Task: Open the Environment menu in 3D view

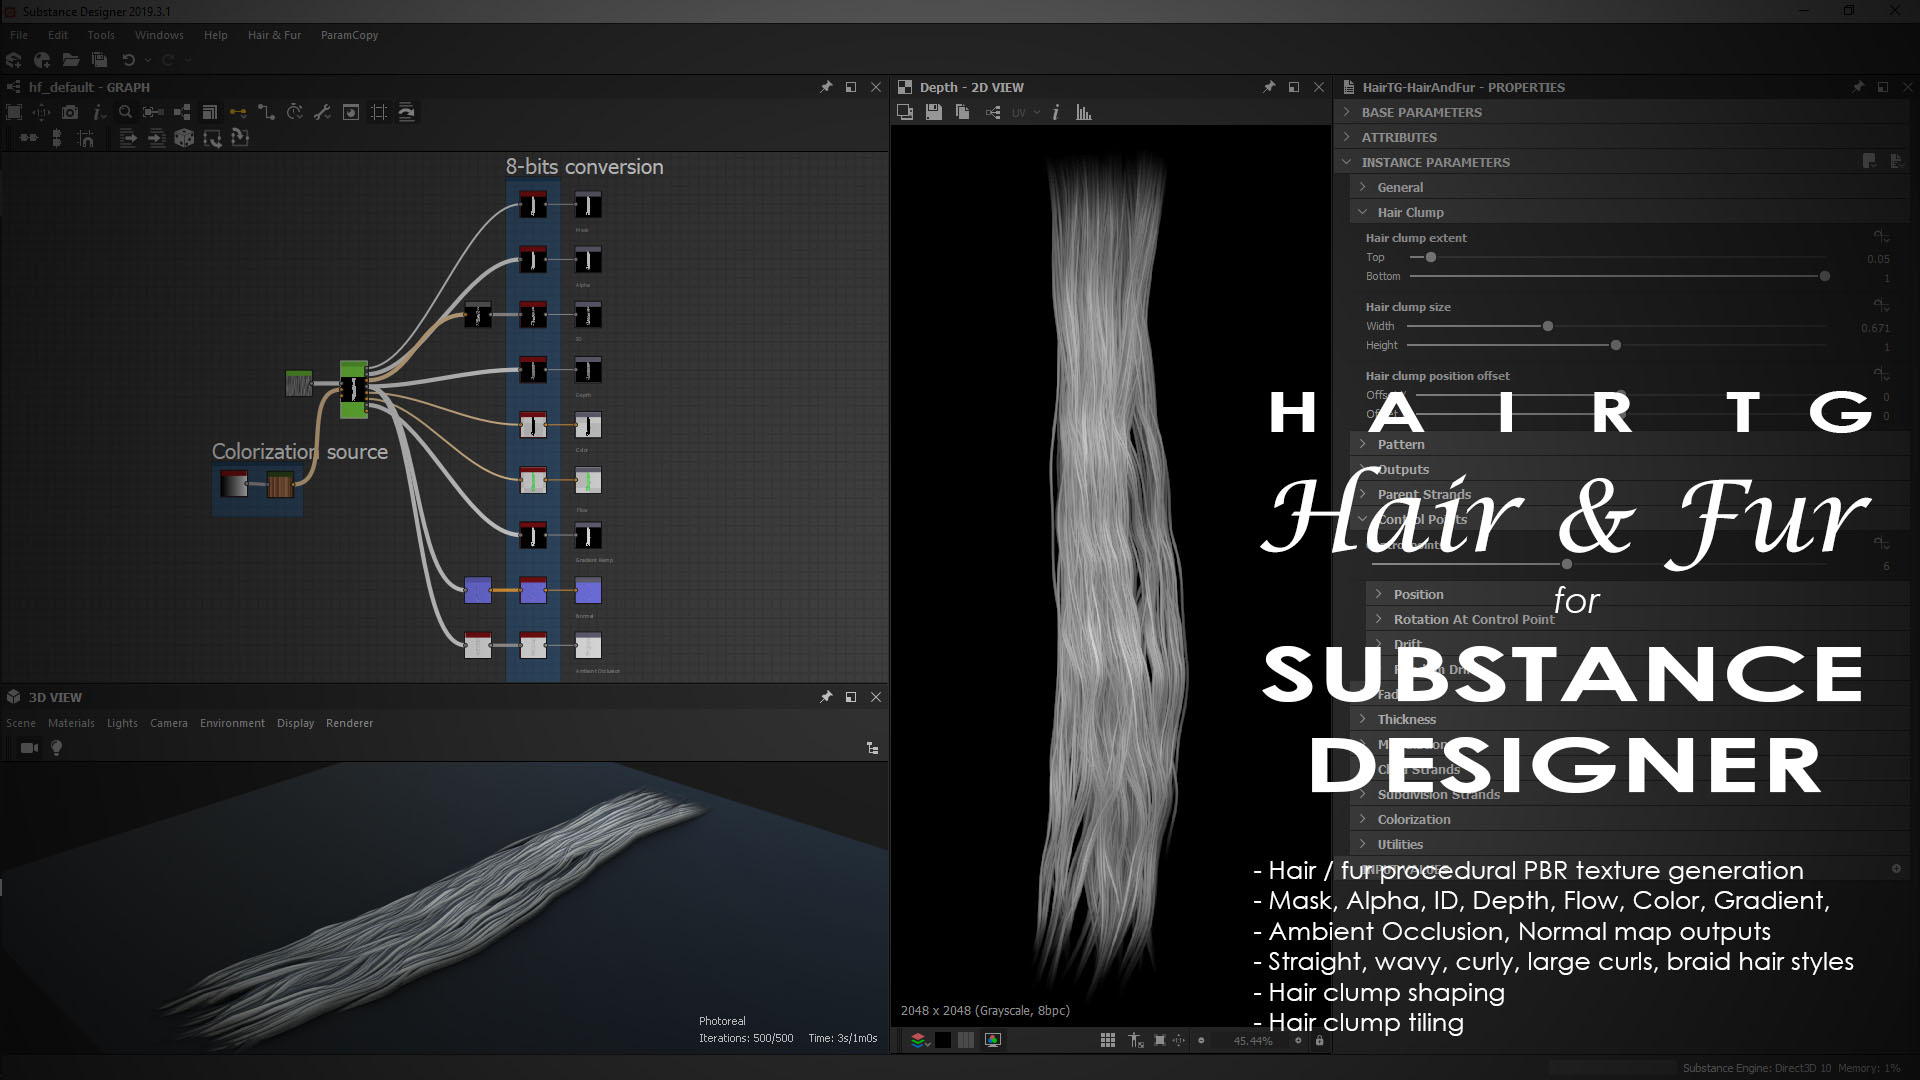Action: (232, 723)
